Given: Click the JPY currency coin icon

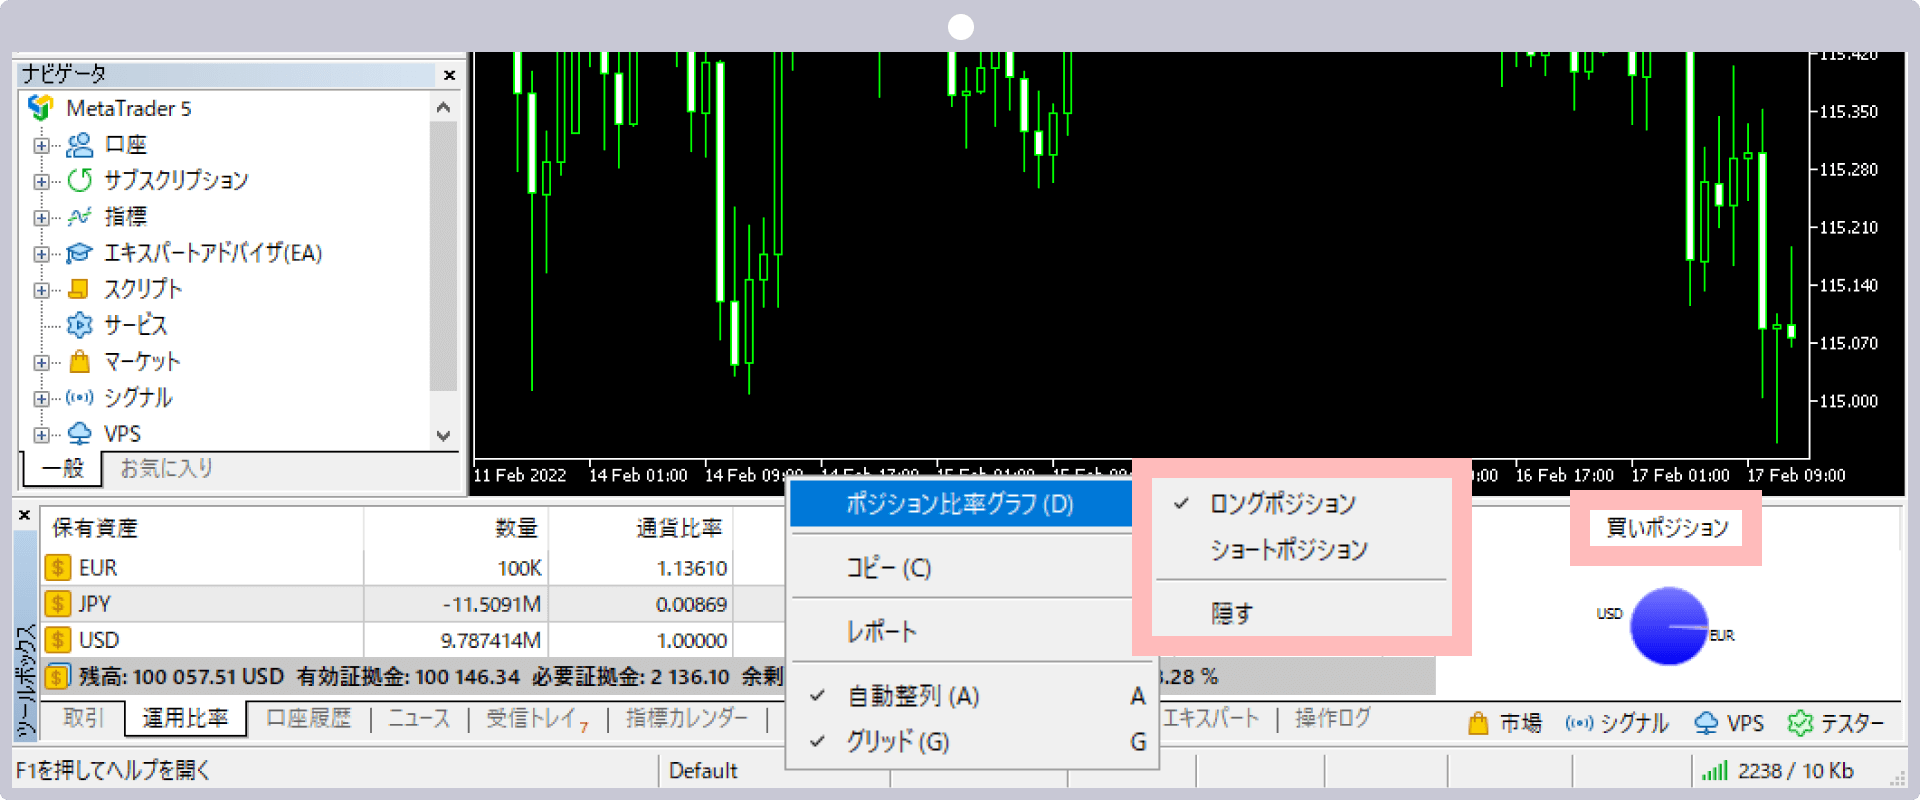Looking at the screenshot, I should pos(57,604).
